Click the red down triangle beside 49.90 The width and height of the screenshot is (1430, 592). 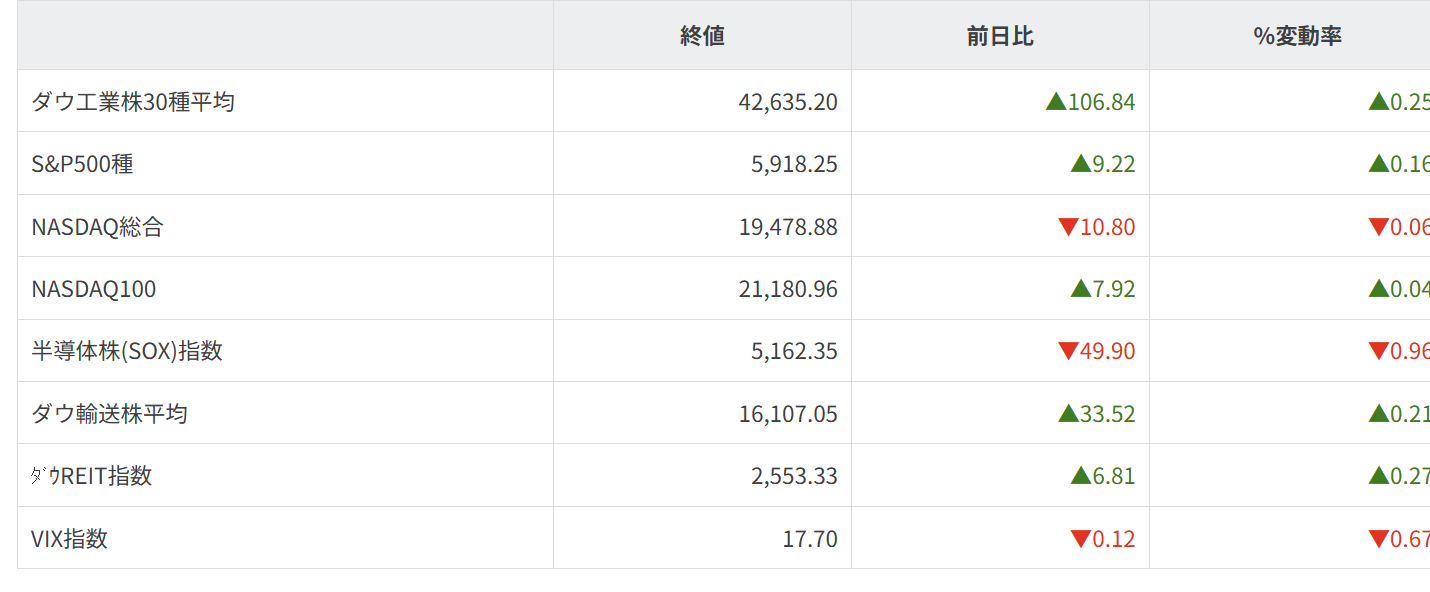click(1068, 352)
